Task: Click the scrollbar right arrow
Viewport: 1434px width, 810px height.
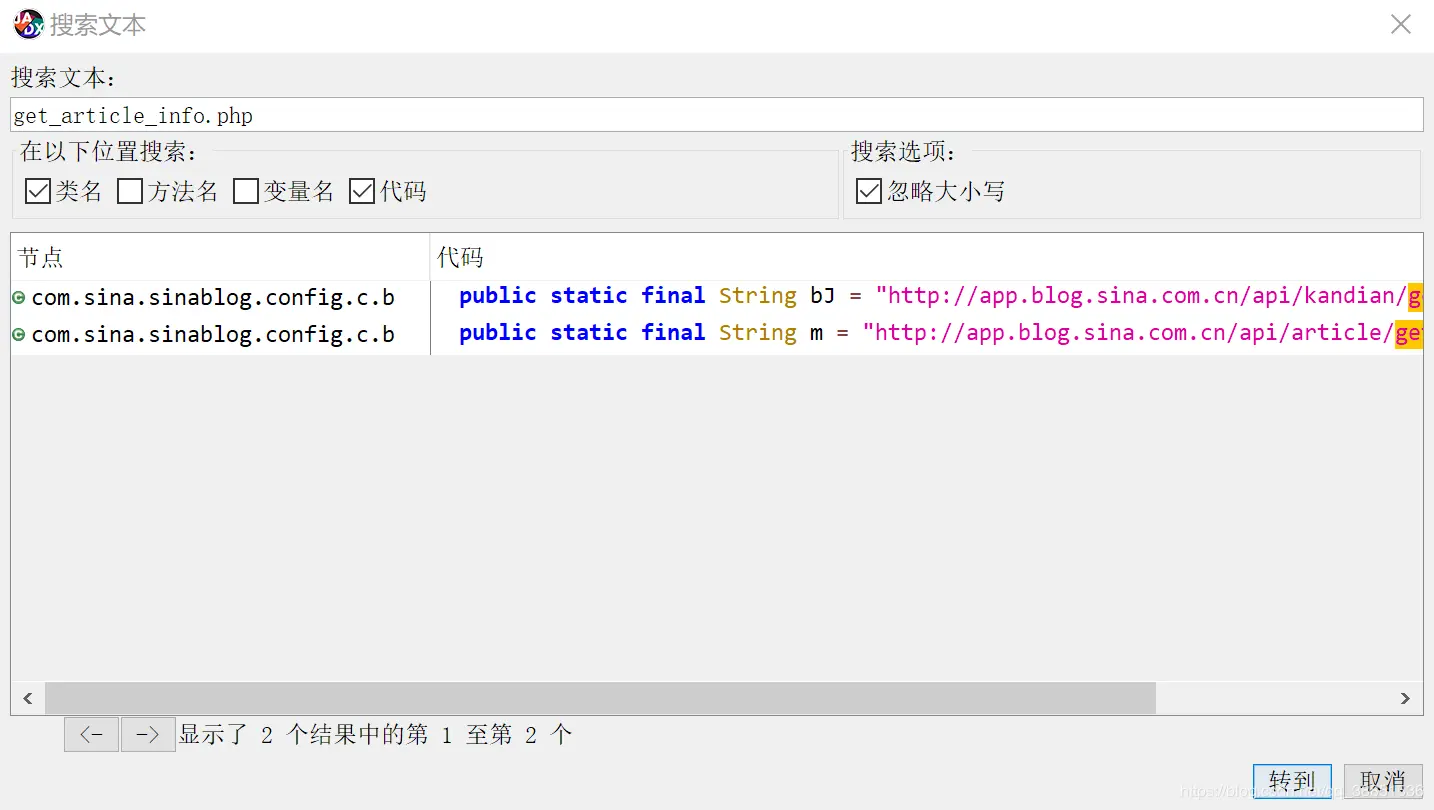Action: (1405, 698)
